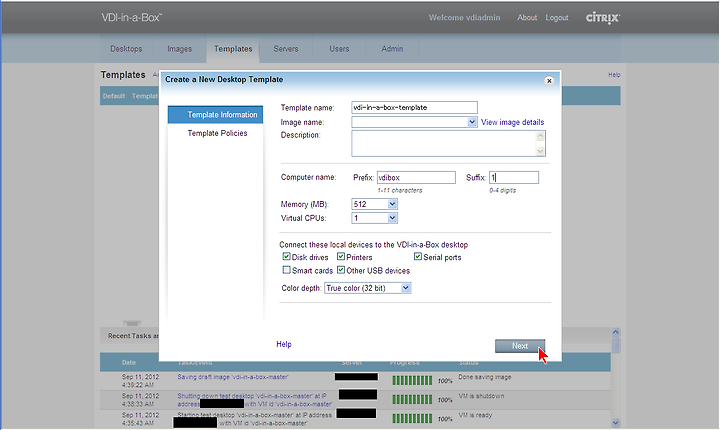720x430 pixels.
Task: Click the Citrix logo
Action: pyautogui.click(x=602, y=18)
